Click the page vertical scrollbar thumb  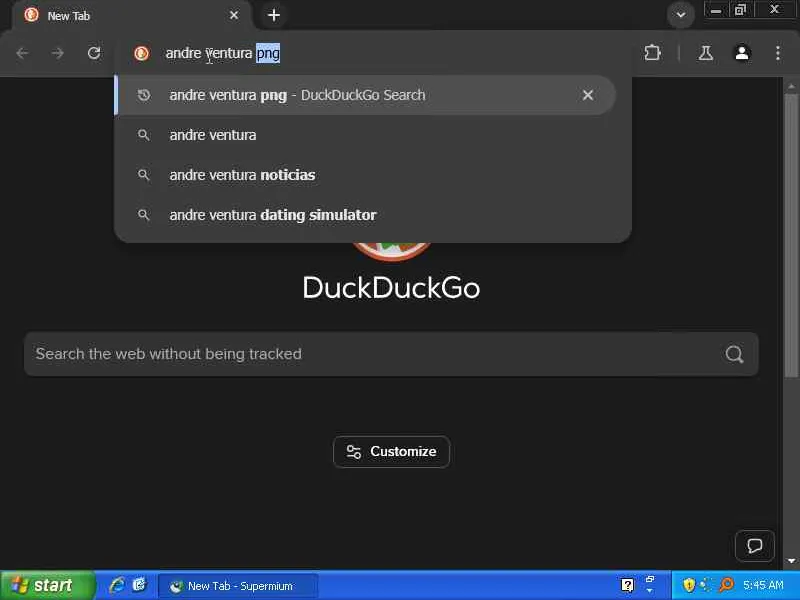click(x=791, y=235)
